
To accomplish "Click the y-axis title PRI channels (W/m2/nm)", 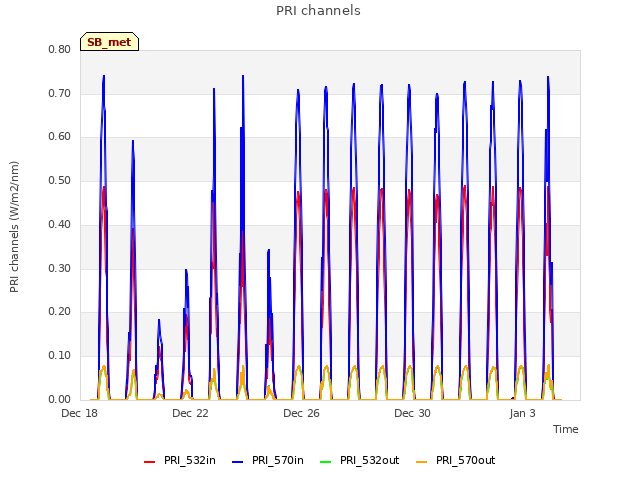I will [x=14, y=227].
